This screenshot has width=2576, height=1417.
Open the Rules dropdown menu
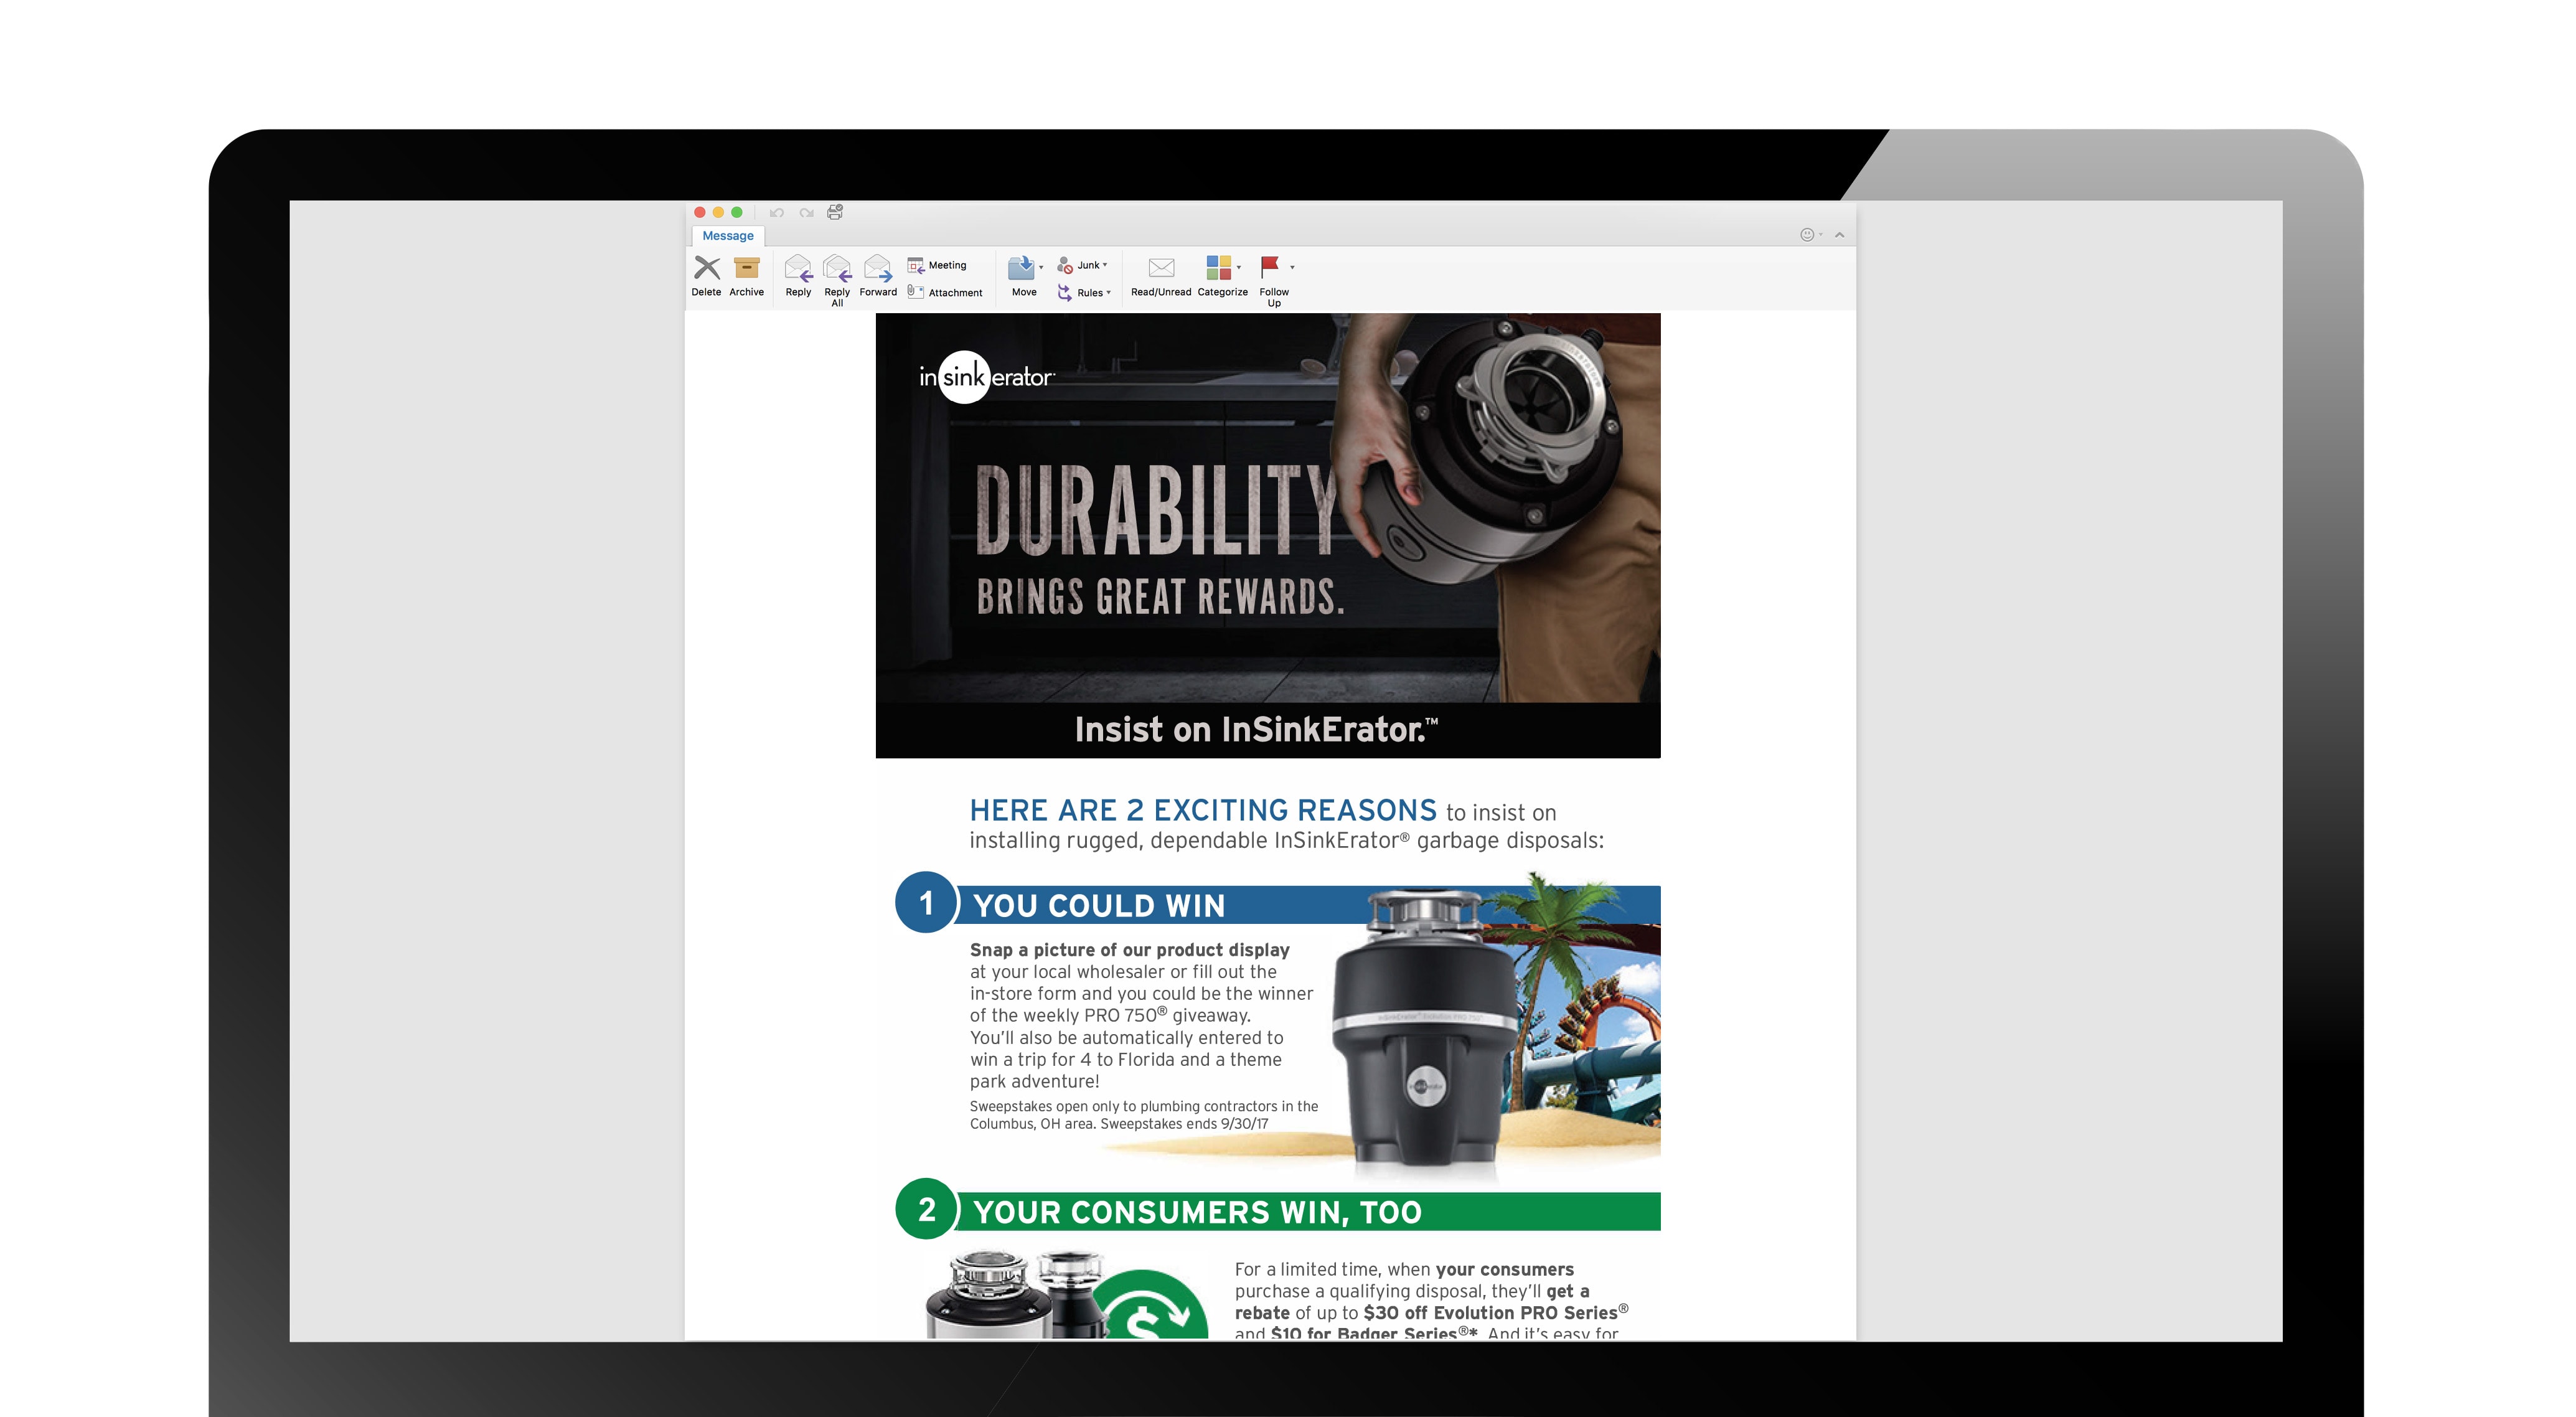pos(1085,292)
